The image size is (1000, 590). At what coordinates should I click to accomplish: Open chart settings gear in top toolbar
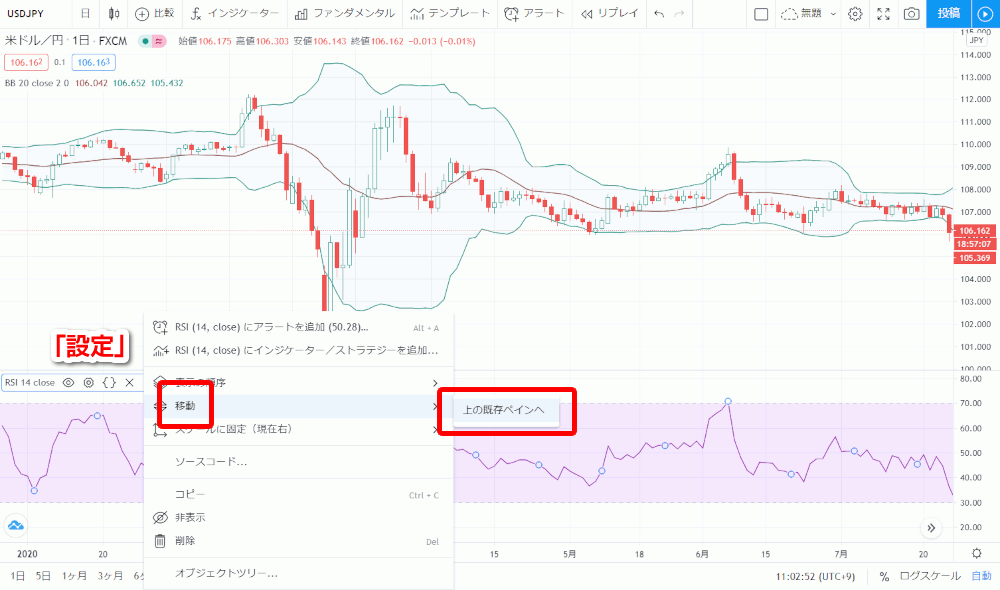[855, 14]
